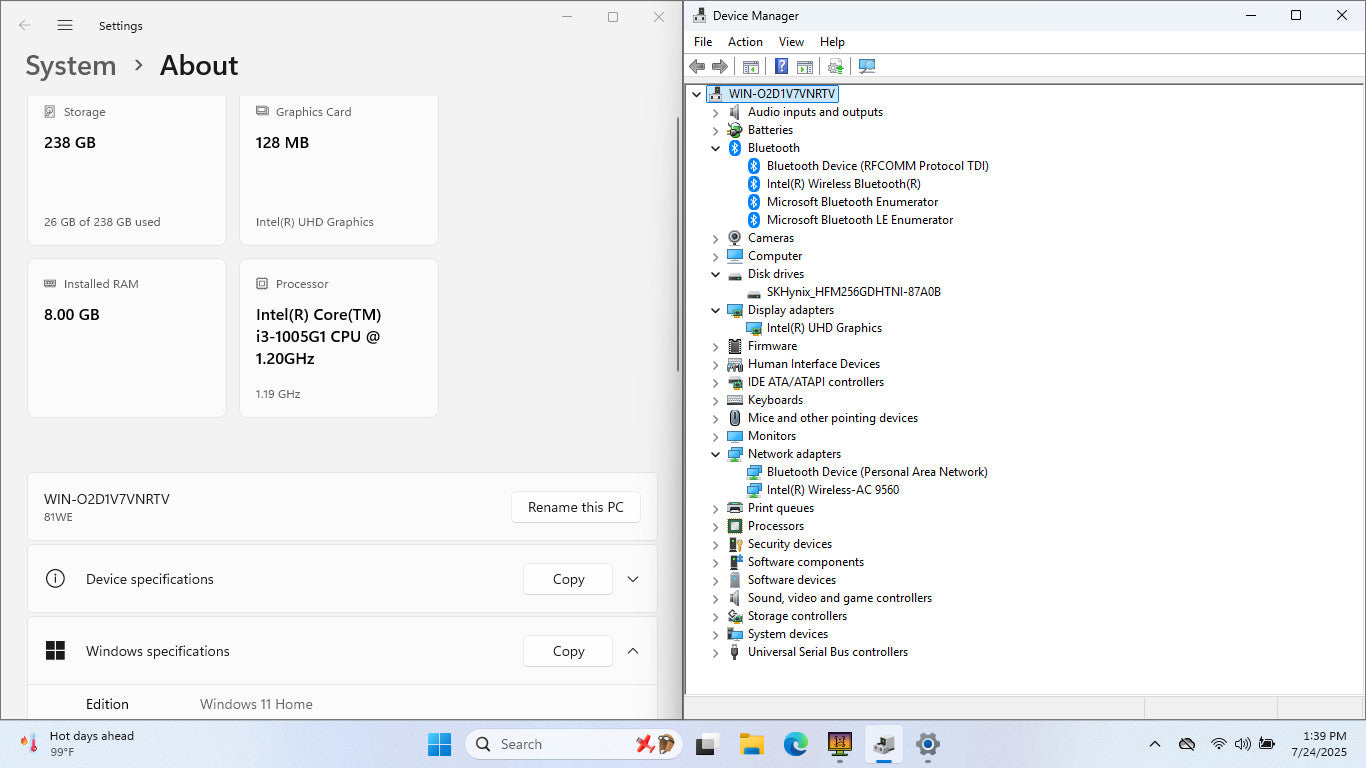Click the Display adapters category icon

[735, 310]
